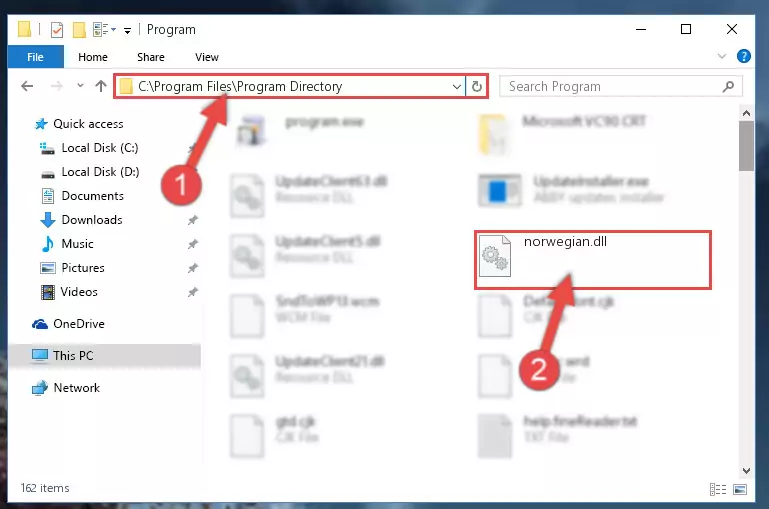Open Downloads in the sidebar
The image size is (769, 509).
click(x=92, y=220)
